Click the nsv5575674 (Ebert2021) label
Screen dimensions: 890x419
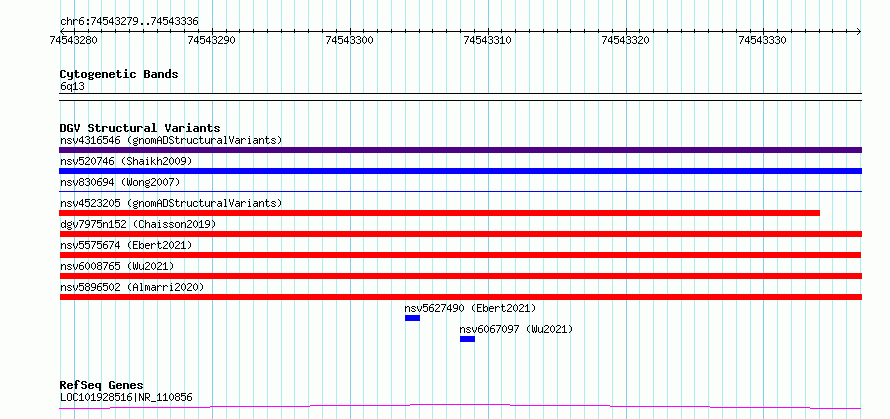click(x=126, y=245)
